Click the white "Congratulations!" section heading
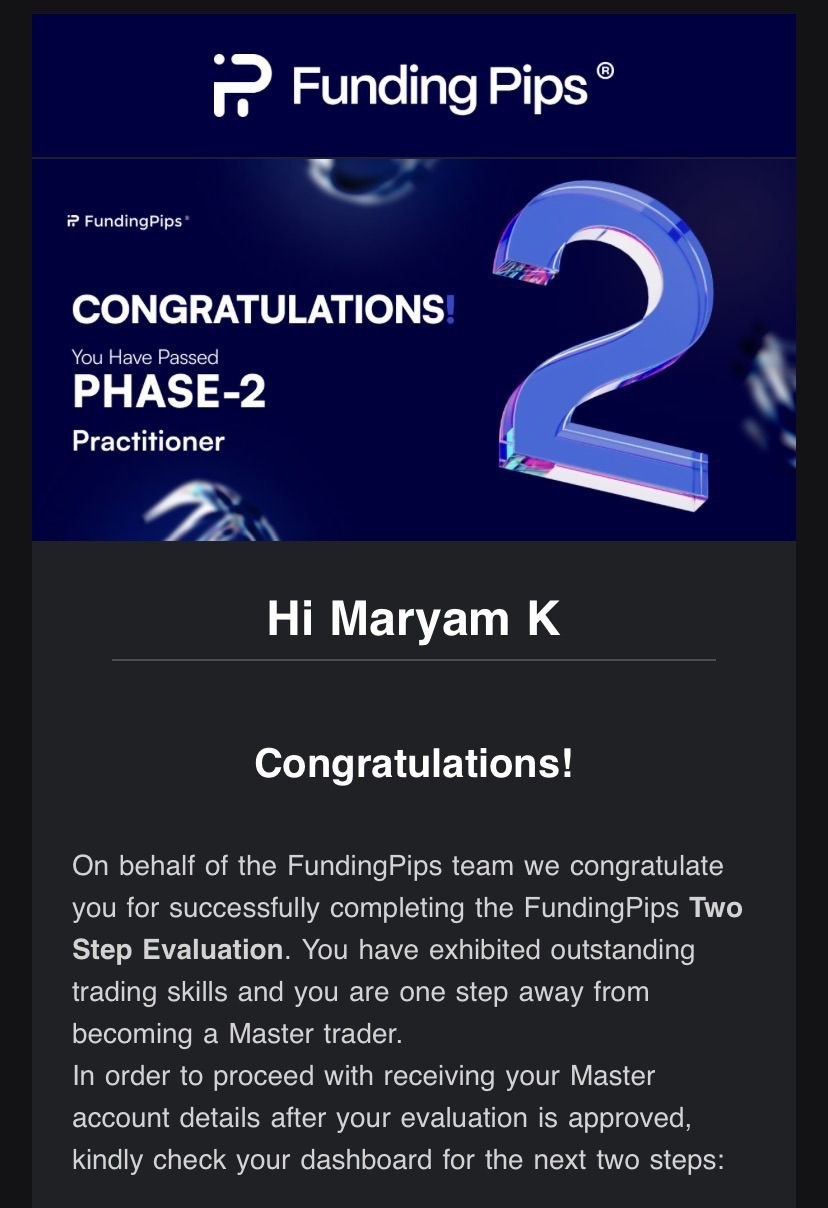This screenshot has height=1208, width=828. (413, 764)
